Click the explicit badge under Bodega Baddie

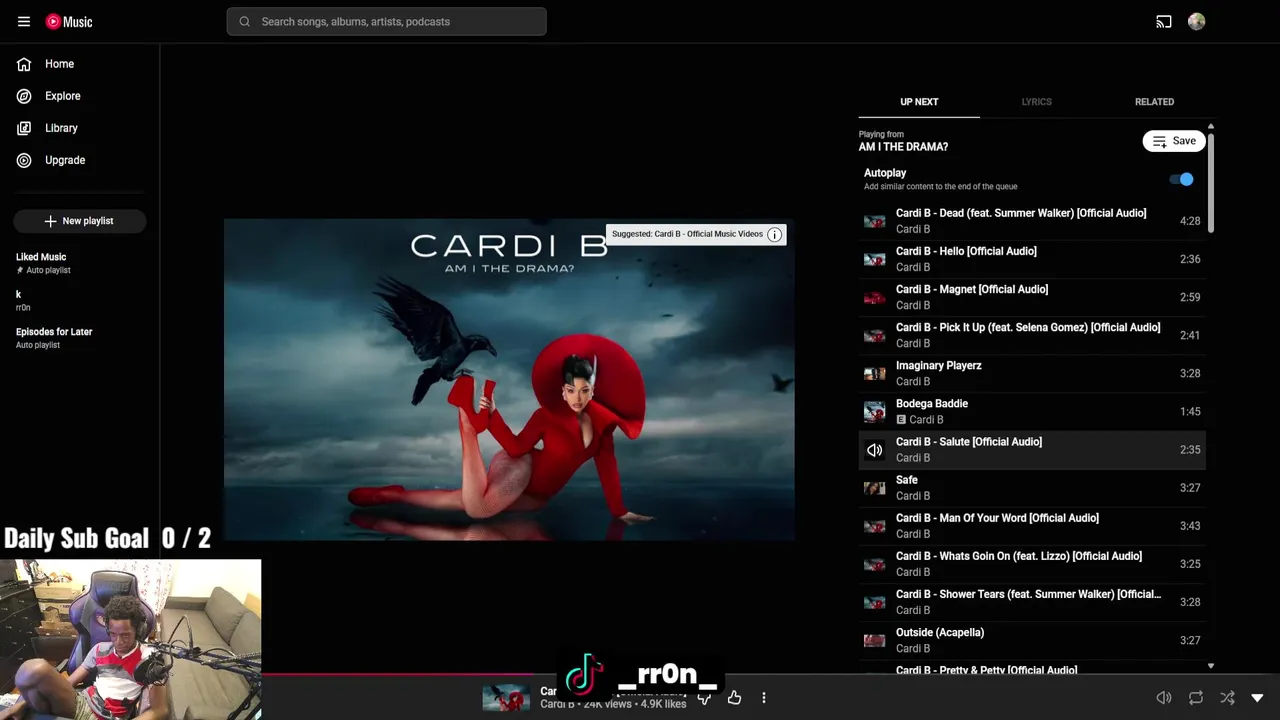pyautogui.click(x=901, y=420)
